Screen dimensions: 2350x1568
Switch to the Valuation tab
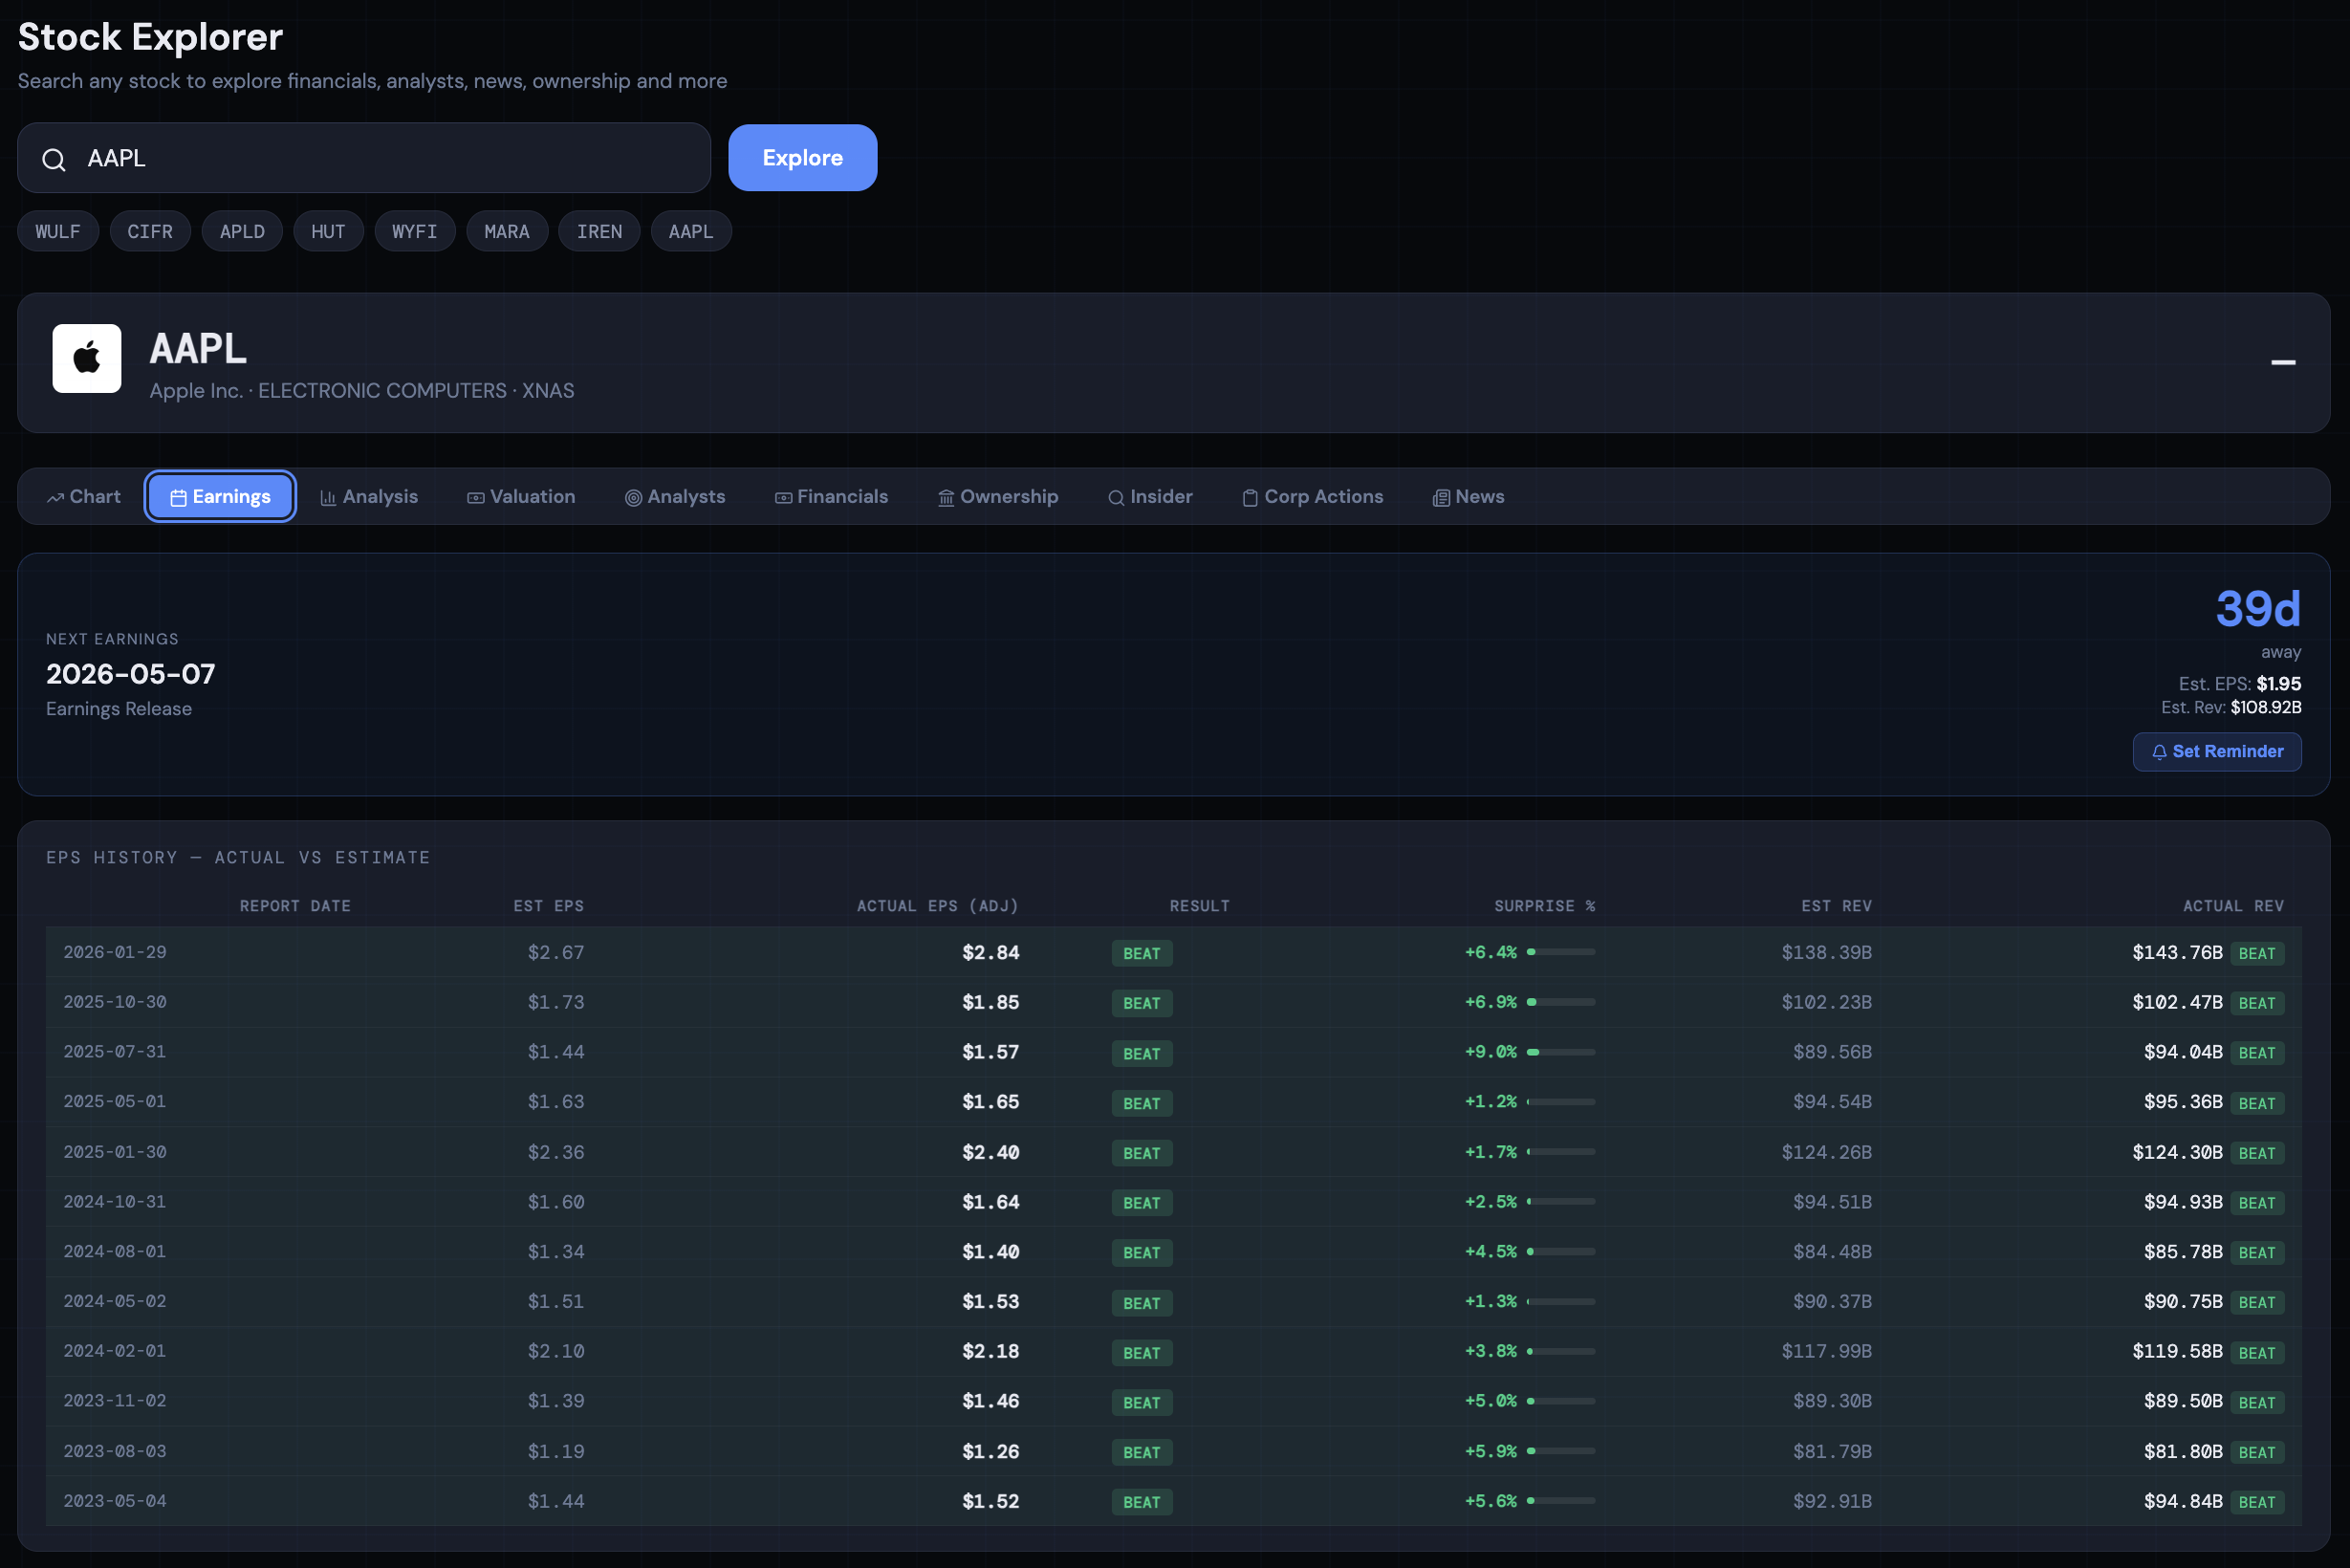[521, 497]
